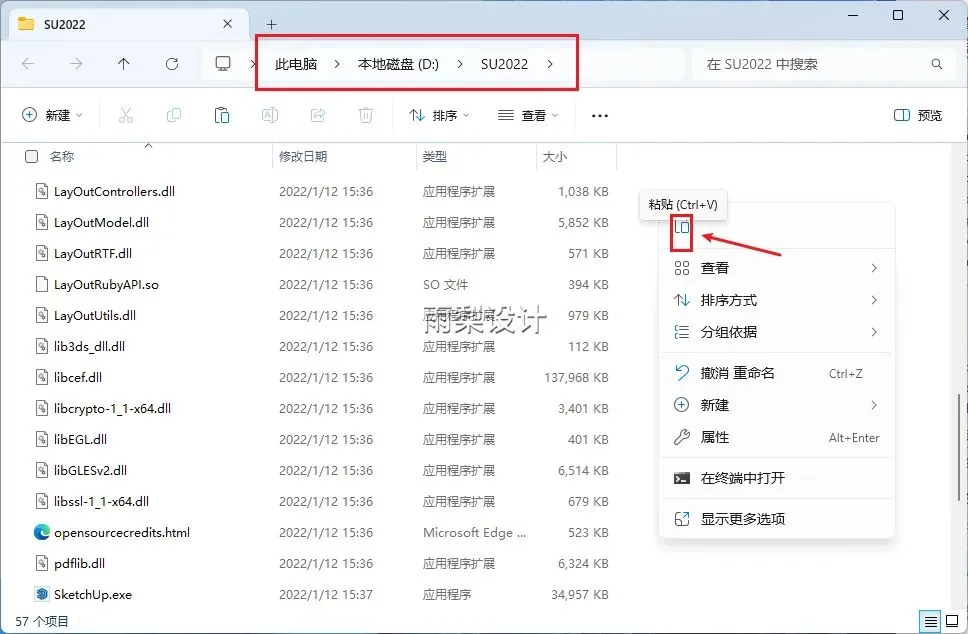This screenshot has width=968, height=634.
Task: Sort by 类型 column header
Action: click(435, 157)
